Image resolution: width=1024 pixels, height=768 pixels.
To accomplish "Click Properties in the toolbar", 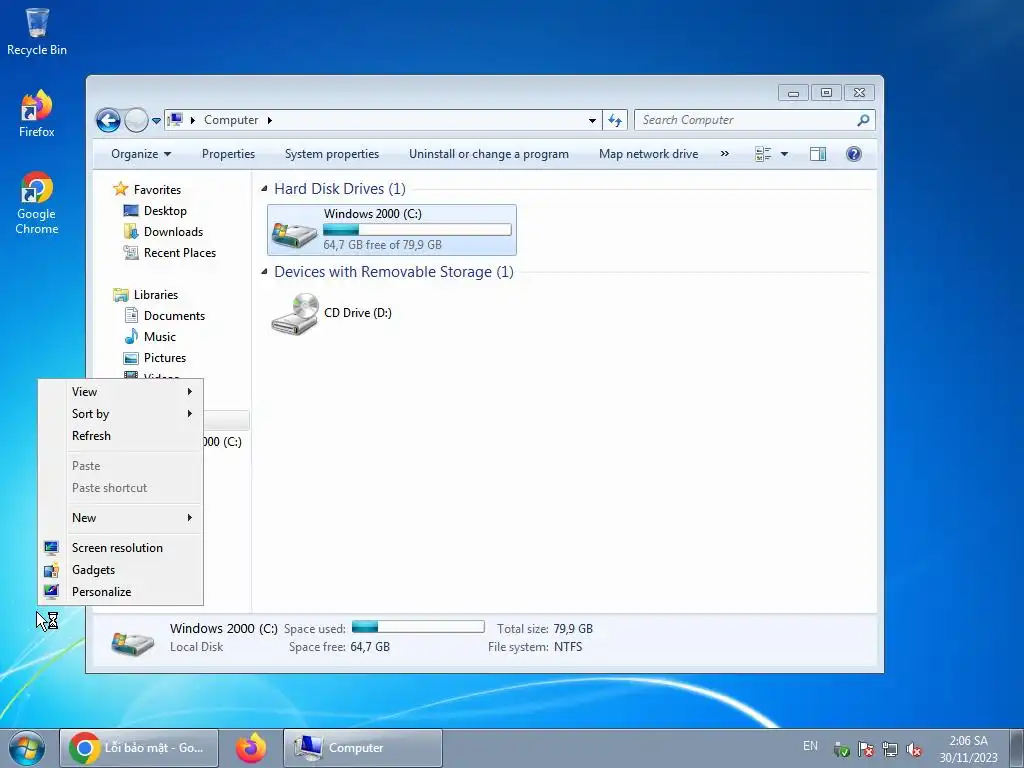I will (228, 154).
